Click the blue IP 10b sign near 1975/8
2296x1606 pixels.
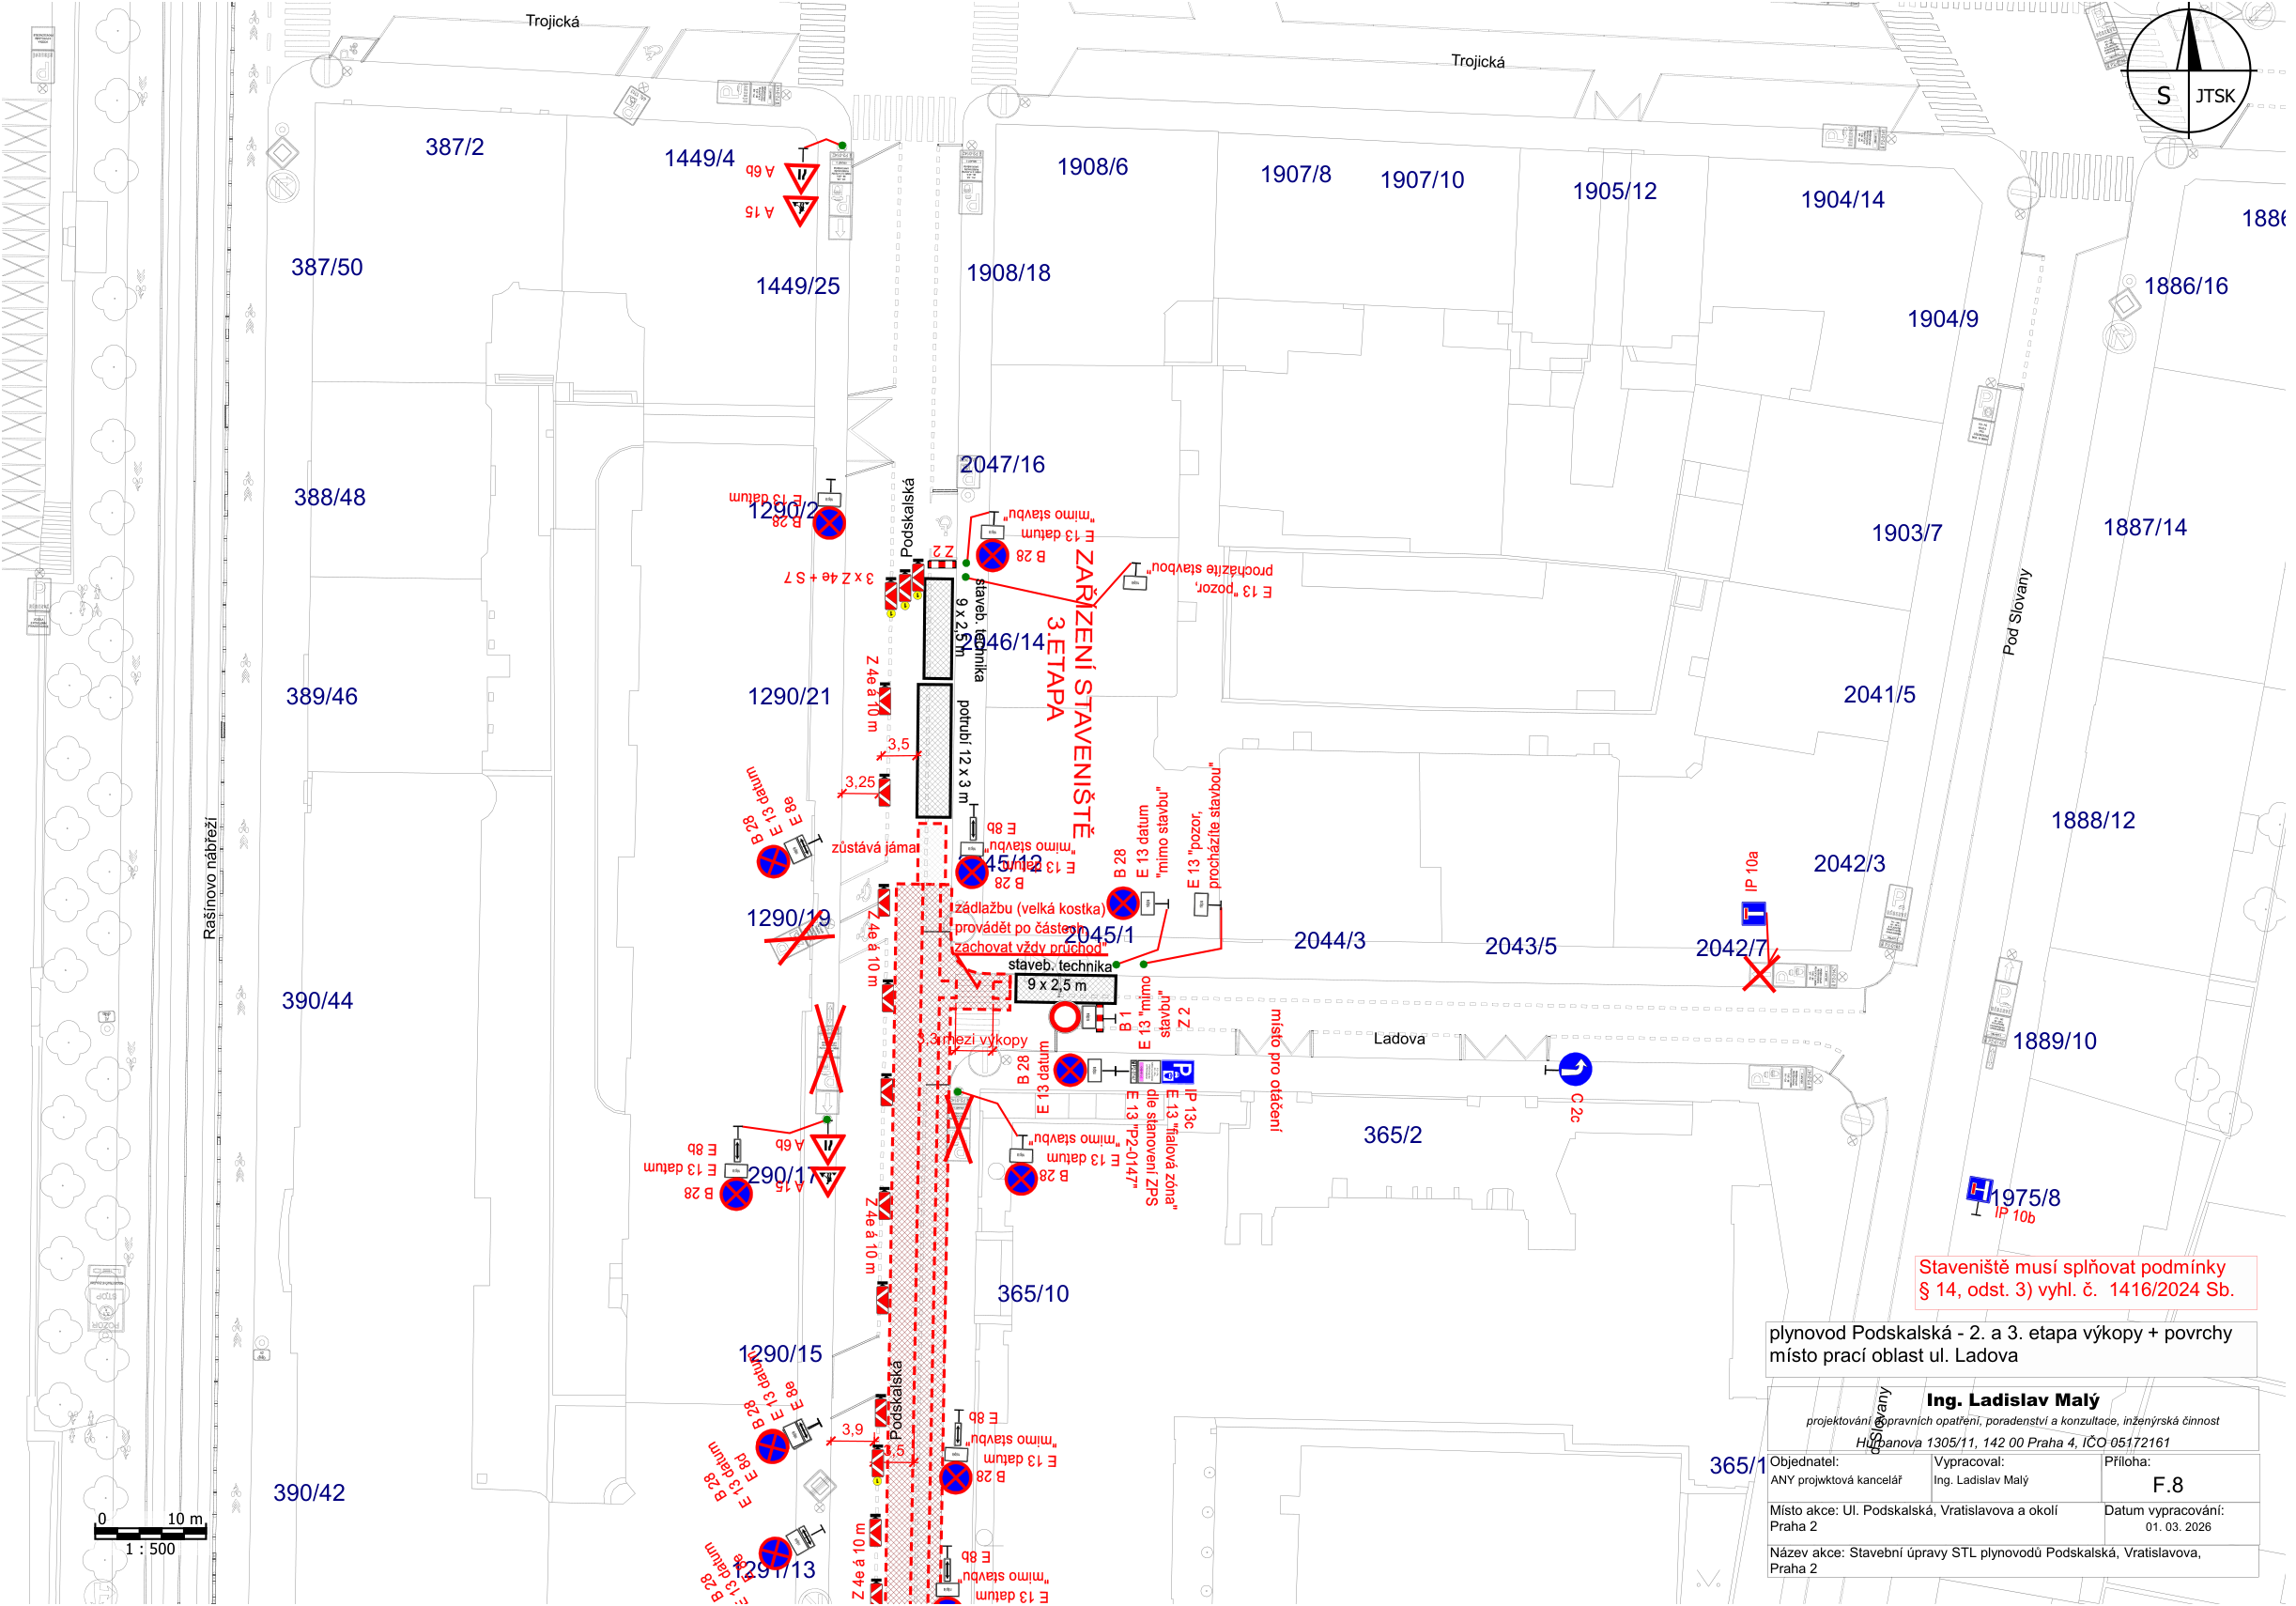[1979, 1190]
